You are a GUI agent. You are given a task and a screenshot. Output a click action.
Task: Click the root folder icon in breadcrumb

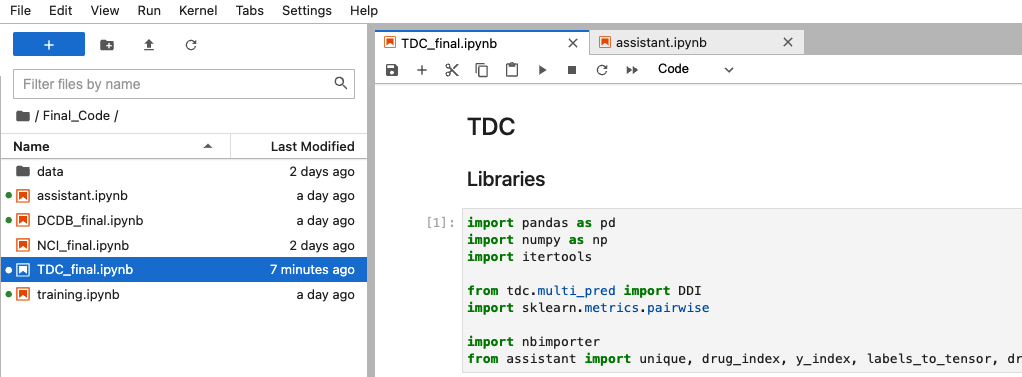tap(23, 116)
